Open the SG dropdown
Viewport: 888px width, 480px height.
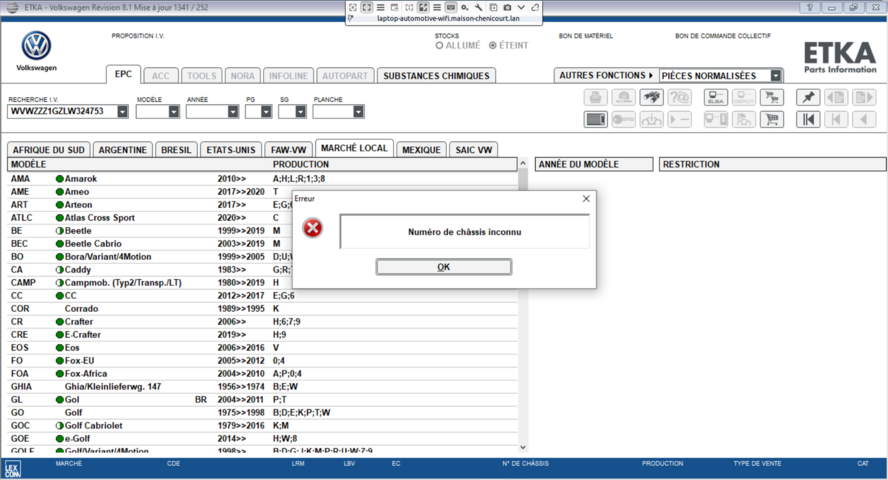coord(300,112)
